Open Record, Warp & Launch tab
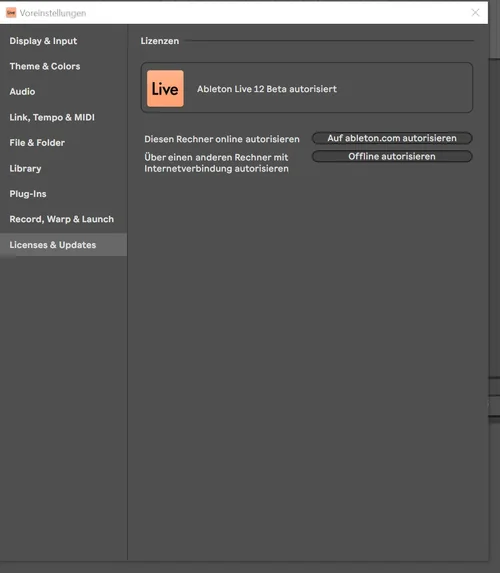 coord(61,219)
